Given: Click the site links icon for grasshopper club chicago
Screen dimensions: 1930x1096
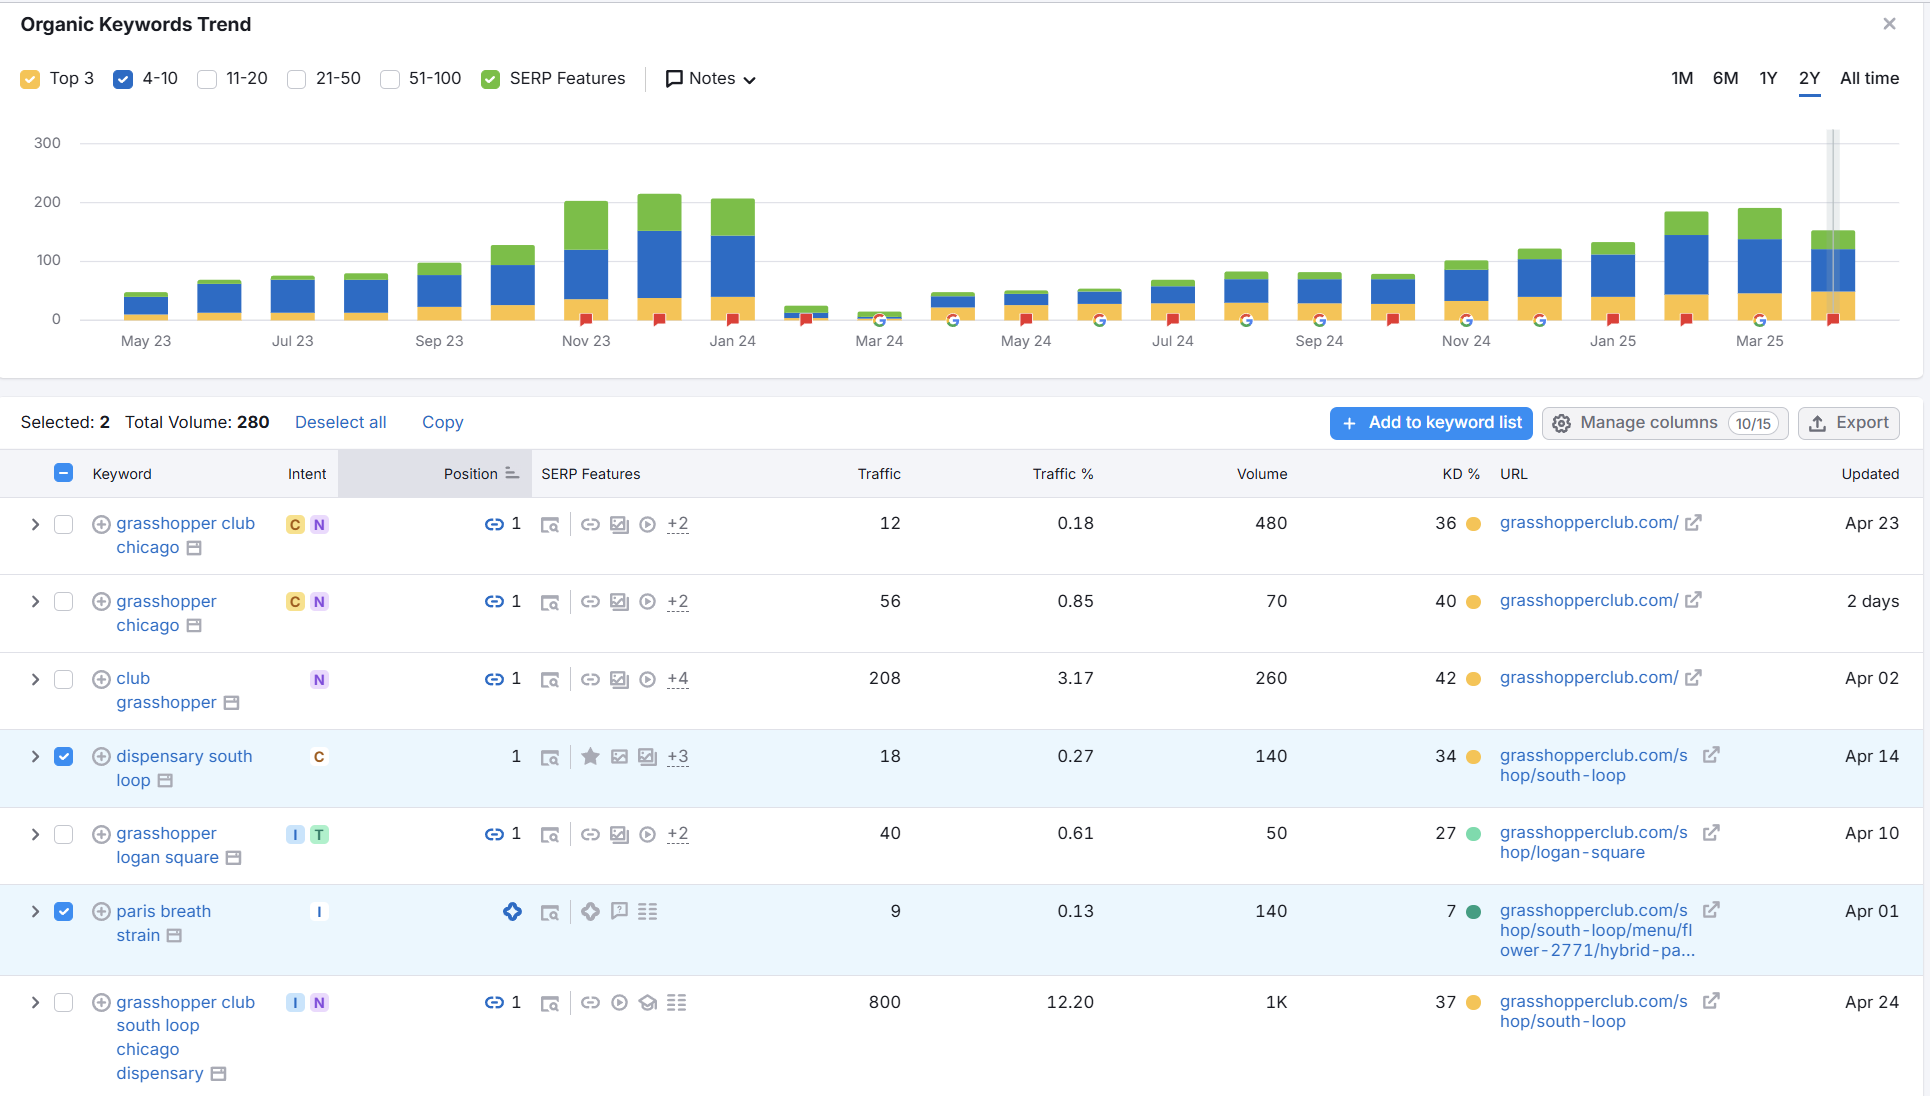Looking at the screenshot, I should click(x=590, y=524).
